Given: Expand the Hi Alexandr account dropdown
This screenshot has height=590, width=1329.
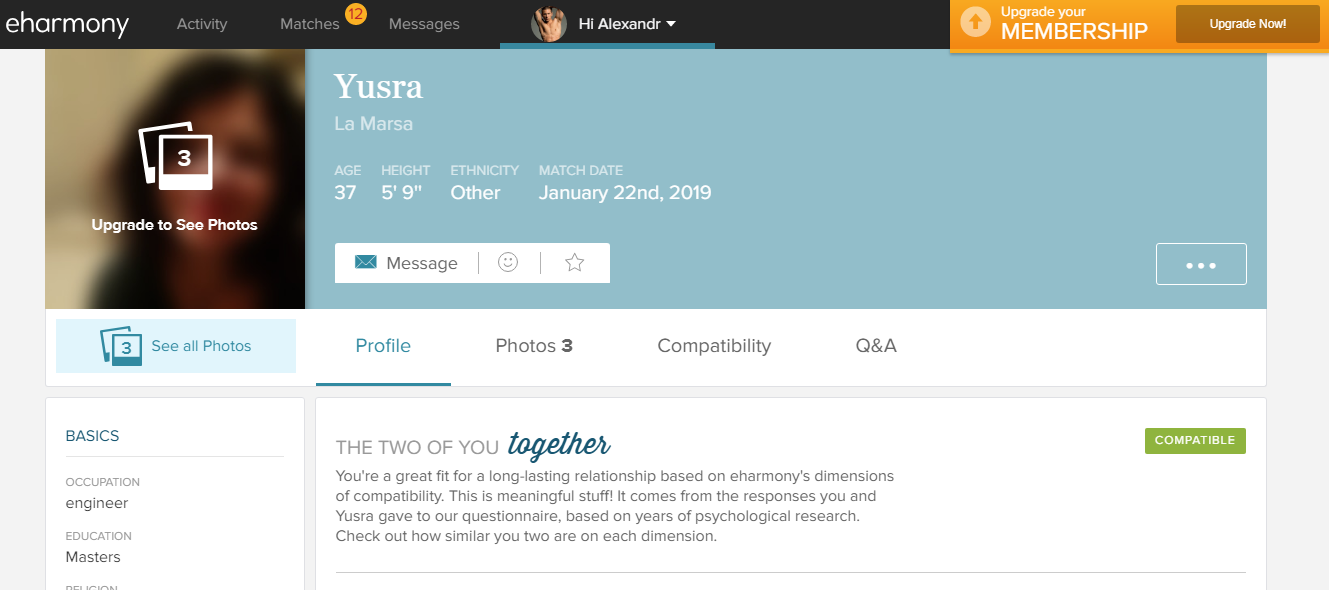Looking at the screenshot, I should (x=627, y=24).
